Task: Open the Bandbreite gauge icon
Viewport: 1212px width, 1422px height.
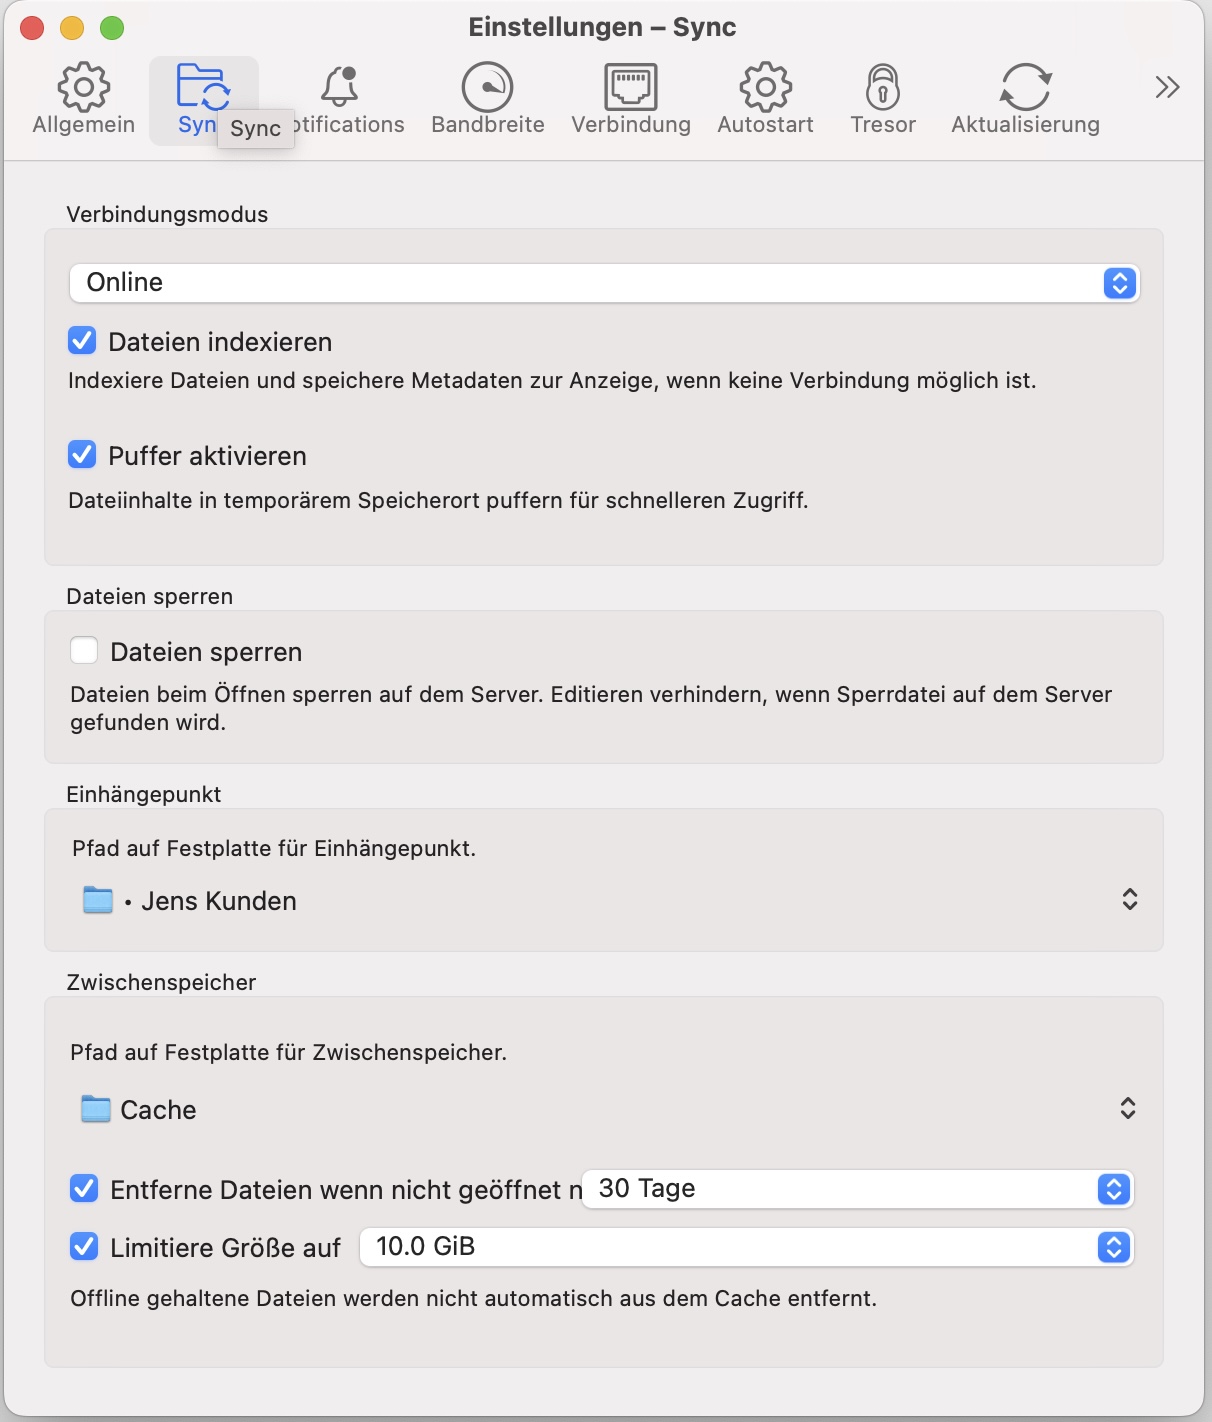Action: 487,87
